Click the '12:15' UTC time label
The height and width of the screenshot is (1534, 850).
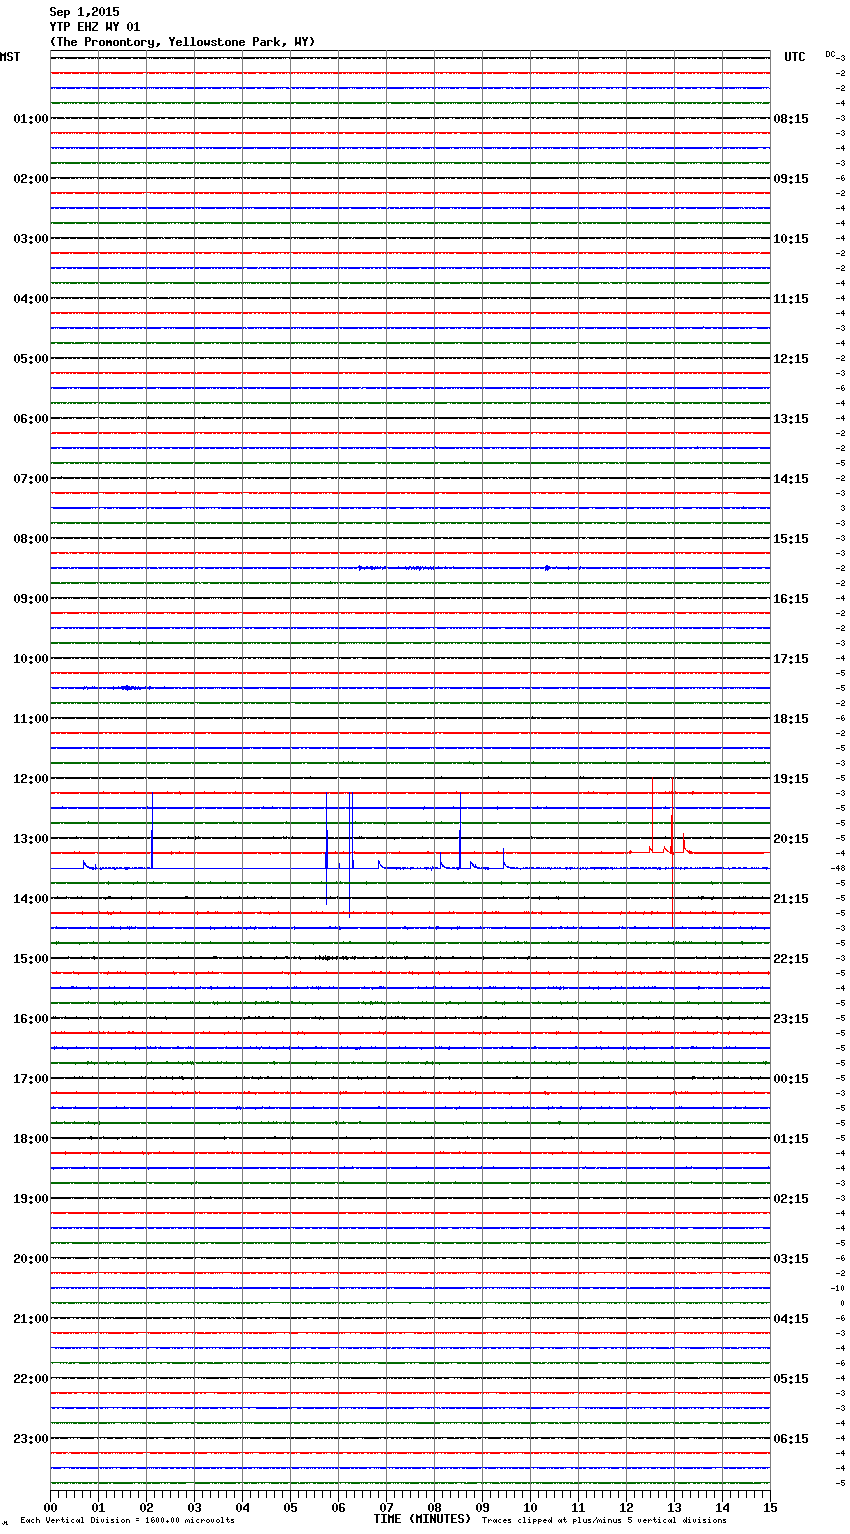(791, 359)
